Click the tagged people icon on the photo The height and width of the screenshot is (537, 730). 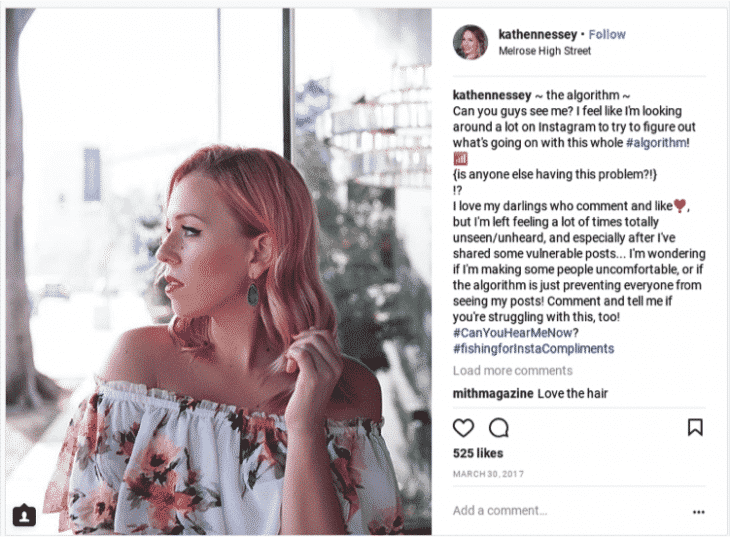(x=26, y=515)
